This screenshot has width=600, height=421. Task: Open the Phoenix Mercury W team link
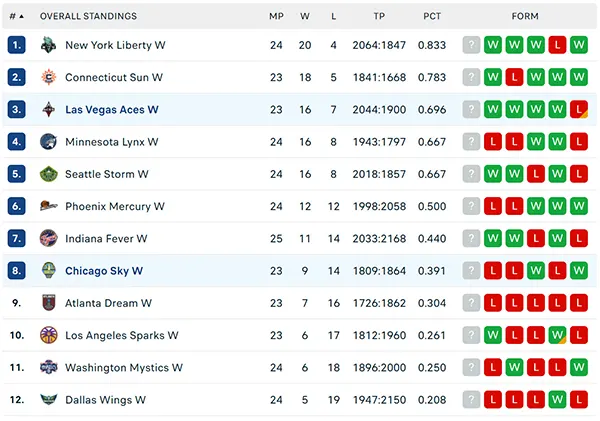115,206
